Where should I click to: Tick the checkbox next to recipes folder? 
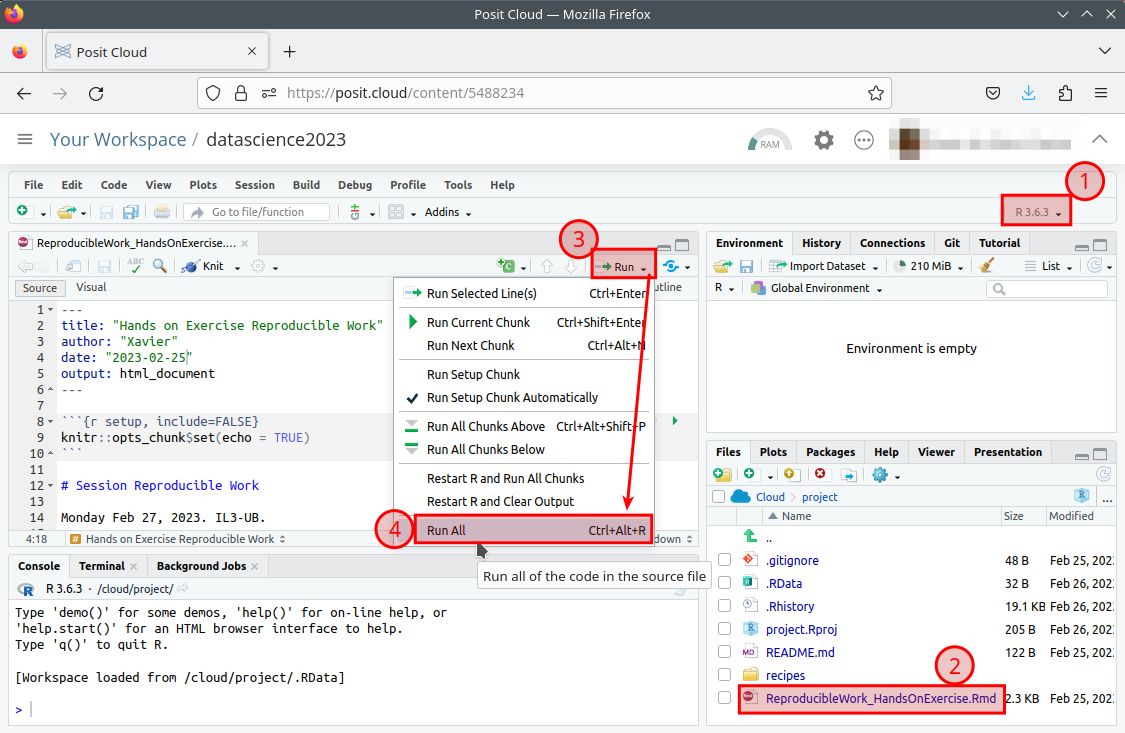point(725,674)
